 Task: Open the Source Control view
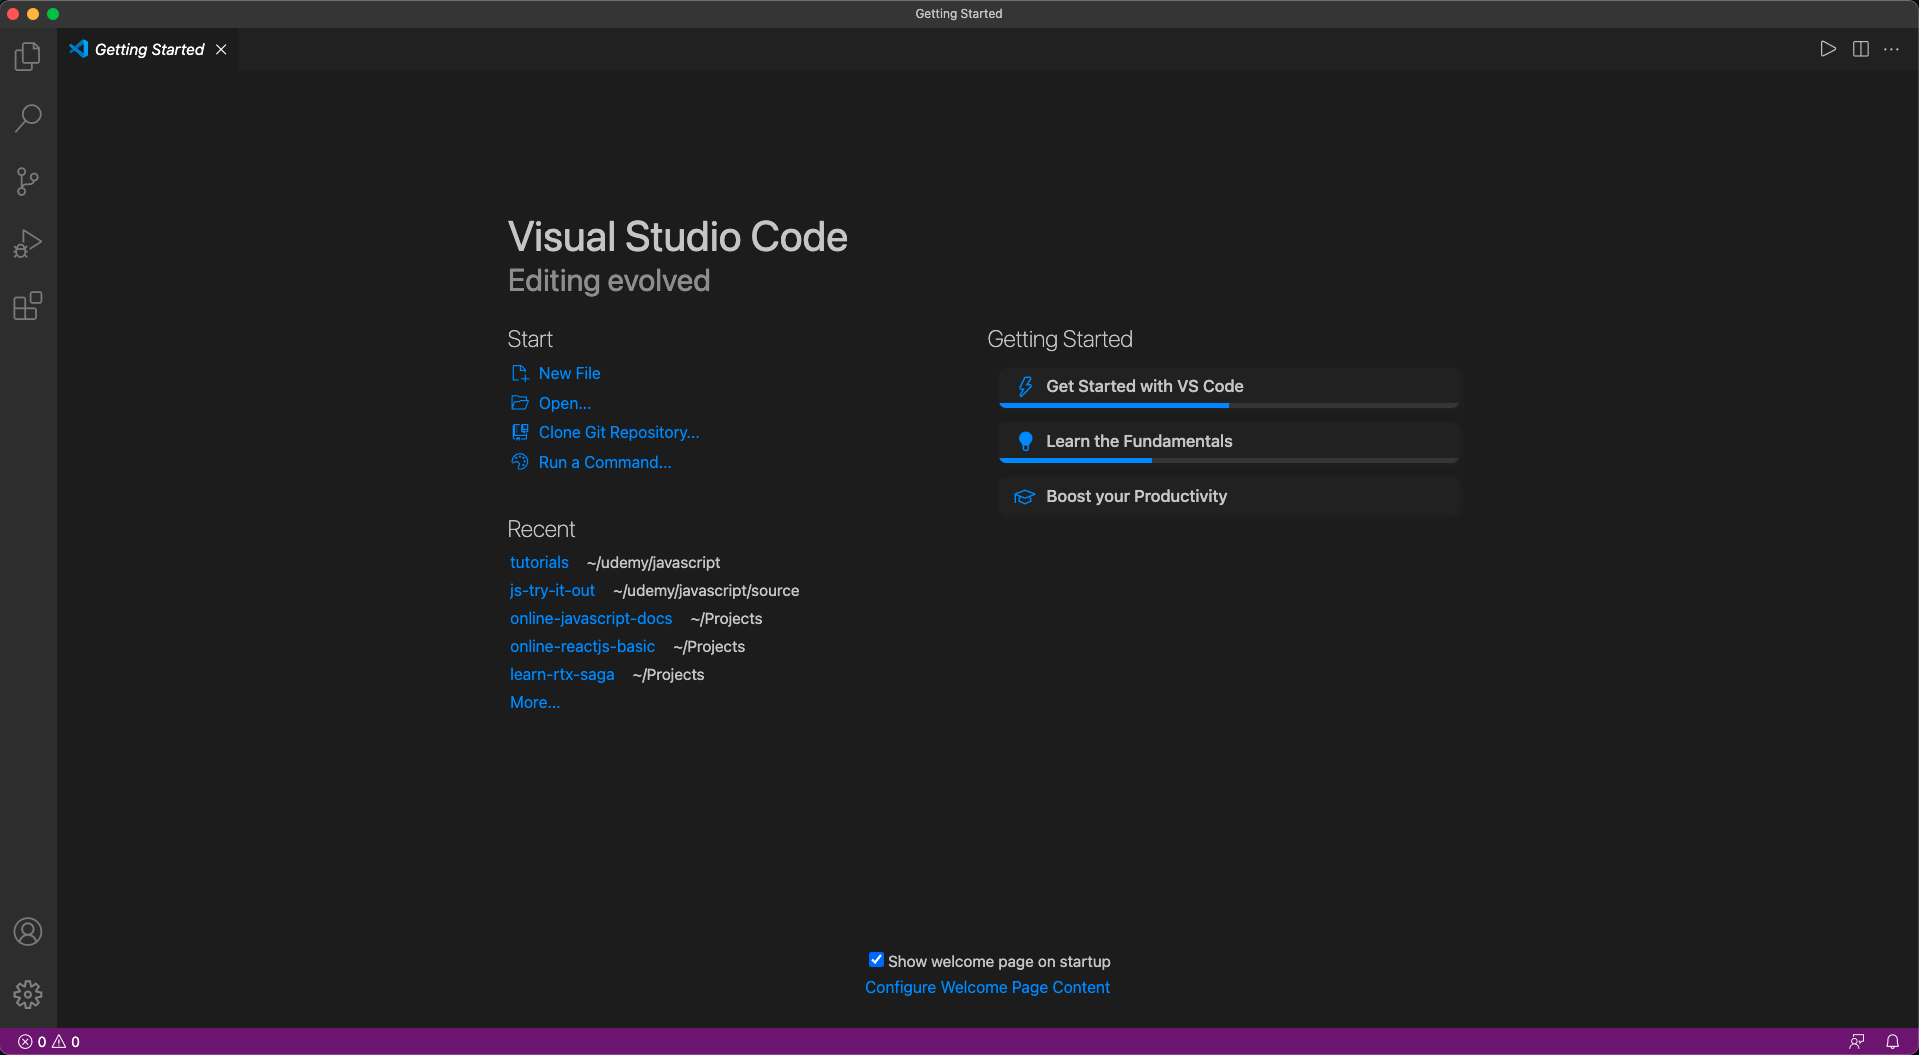[28, 181]
